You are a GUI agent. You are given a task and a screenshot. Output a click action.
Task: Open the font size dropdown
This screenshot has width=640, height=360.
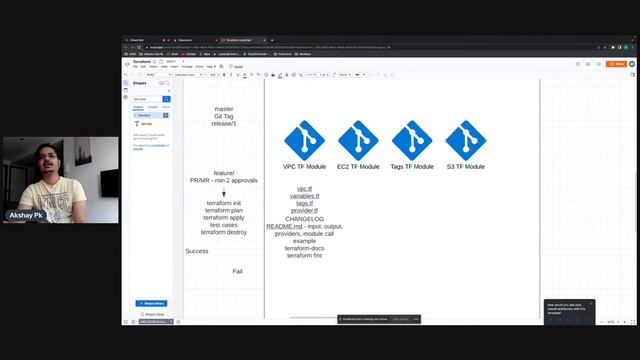click(214, 75)
